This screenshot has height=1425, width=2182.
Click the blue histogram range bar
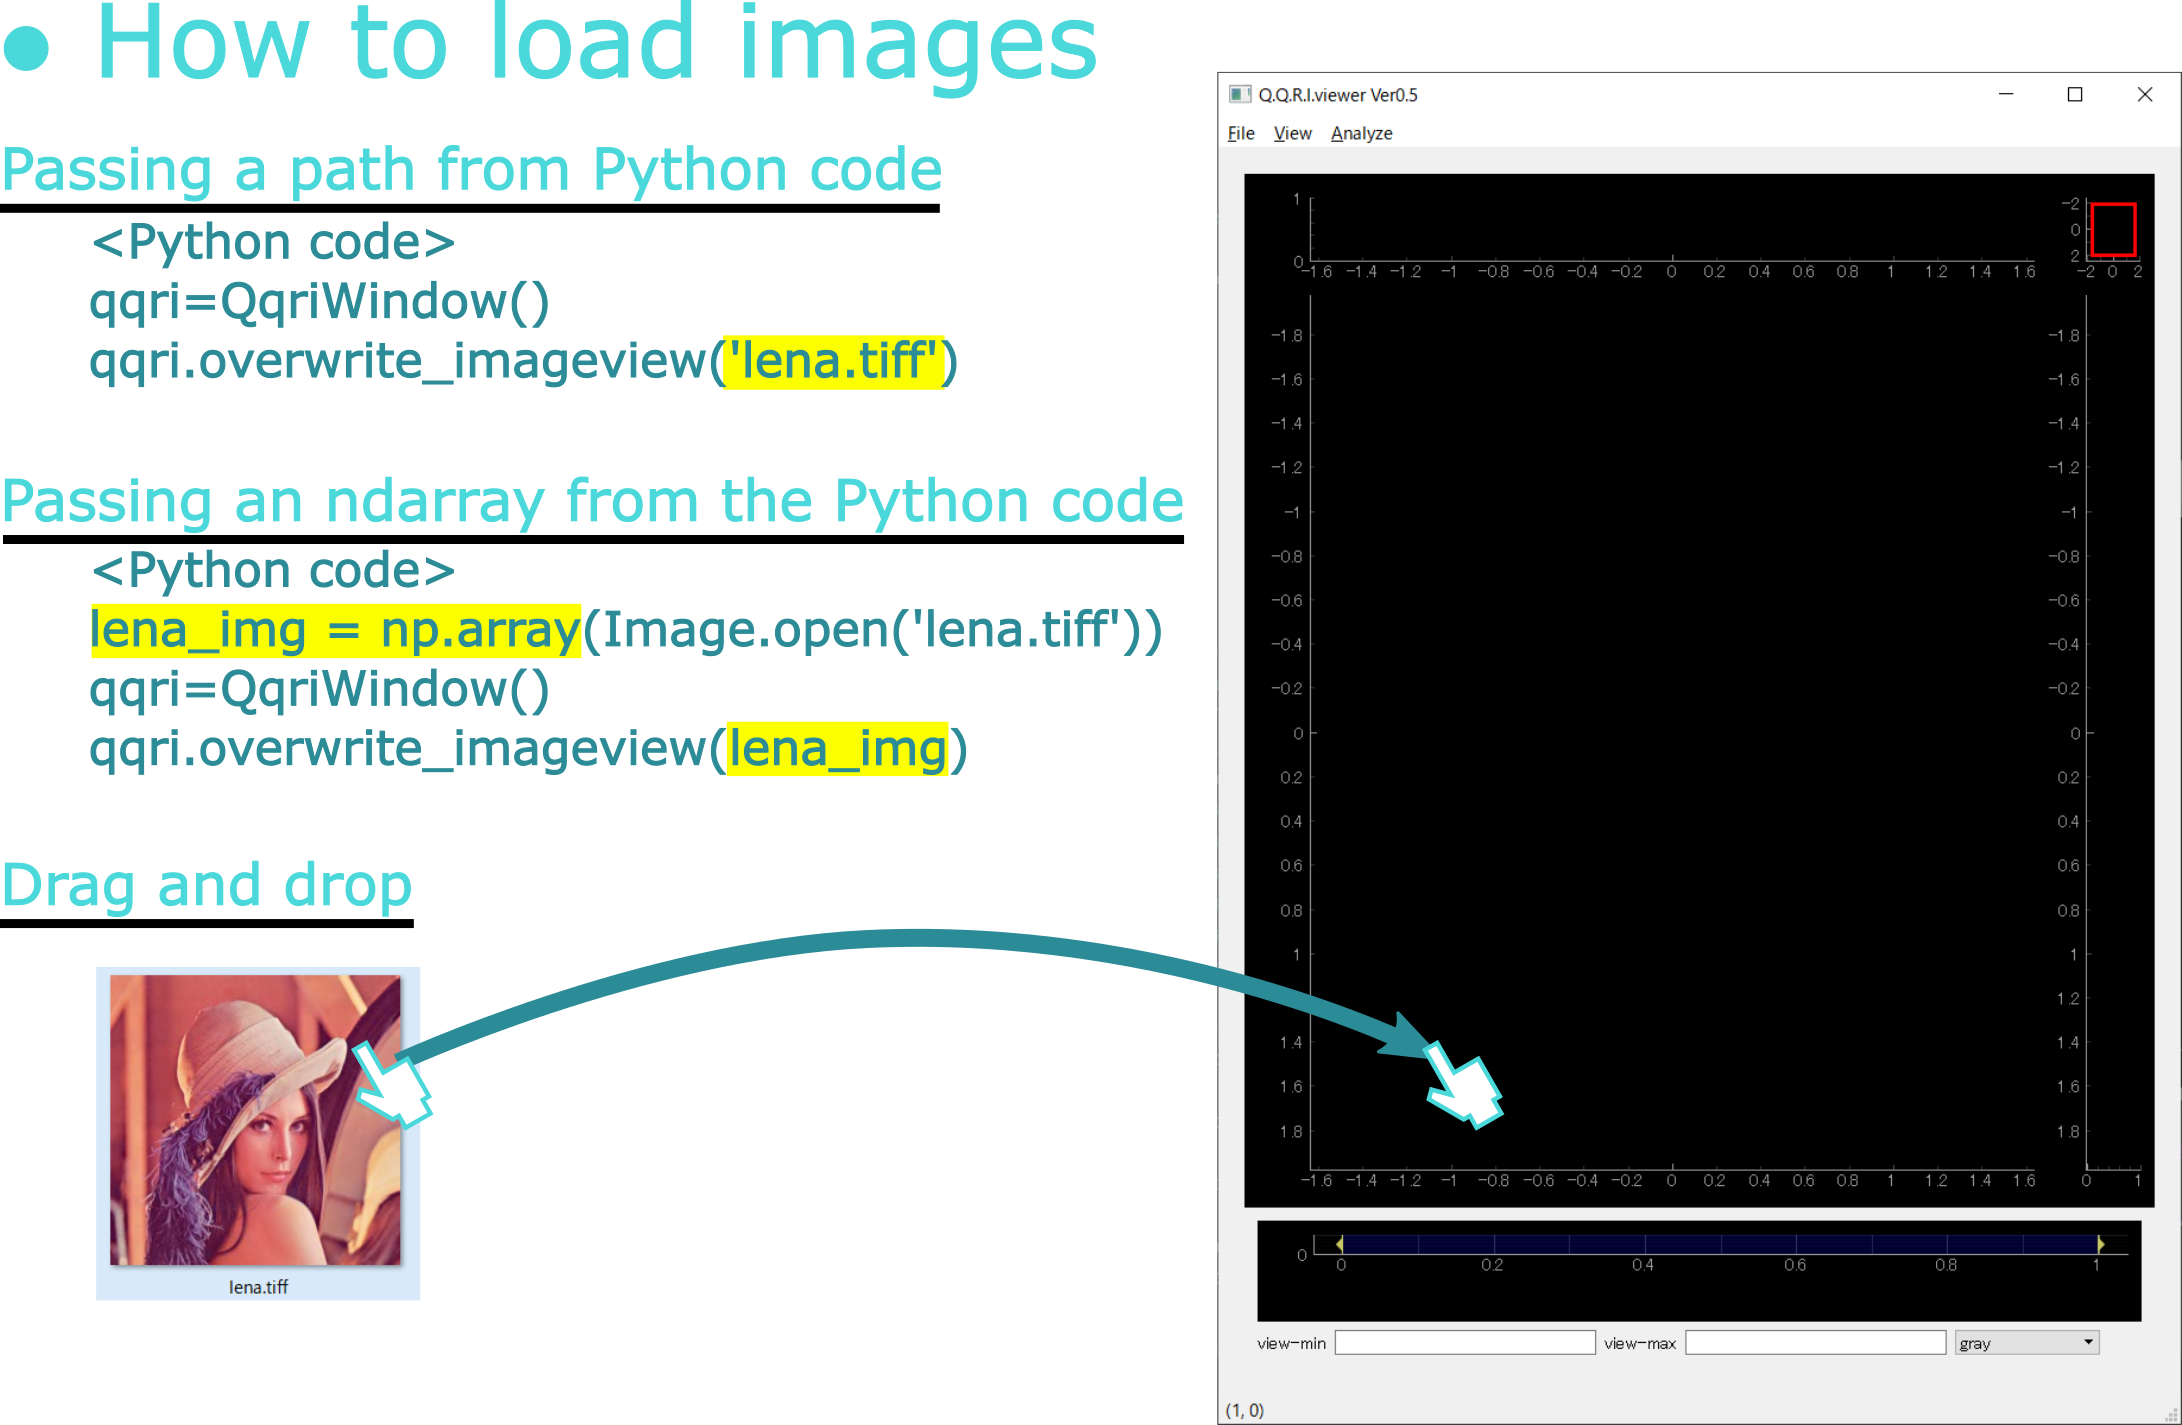coord(1719,1243)
